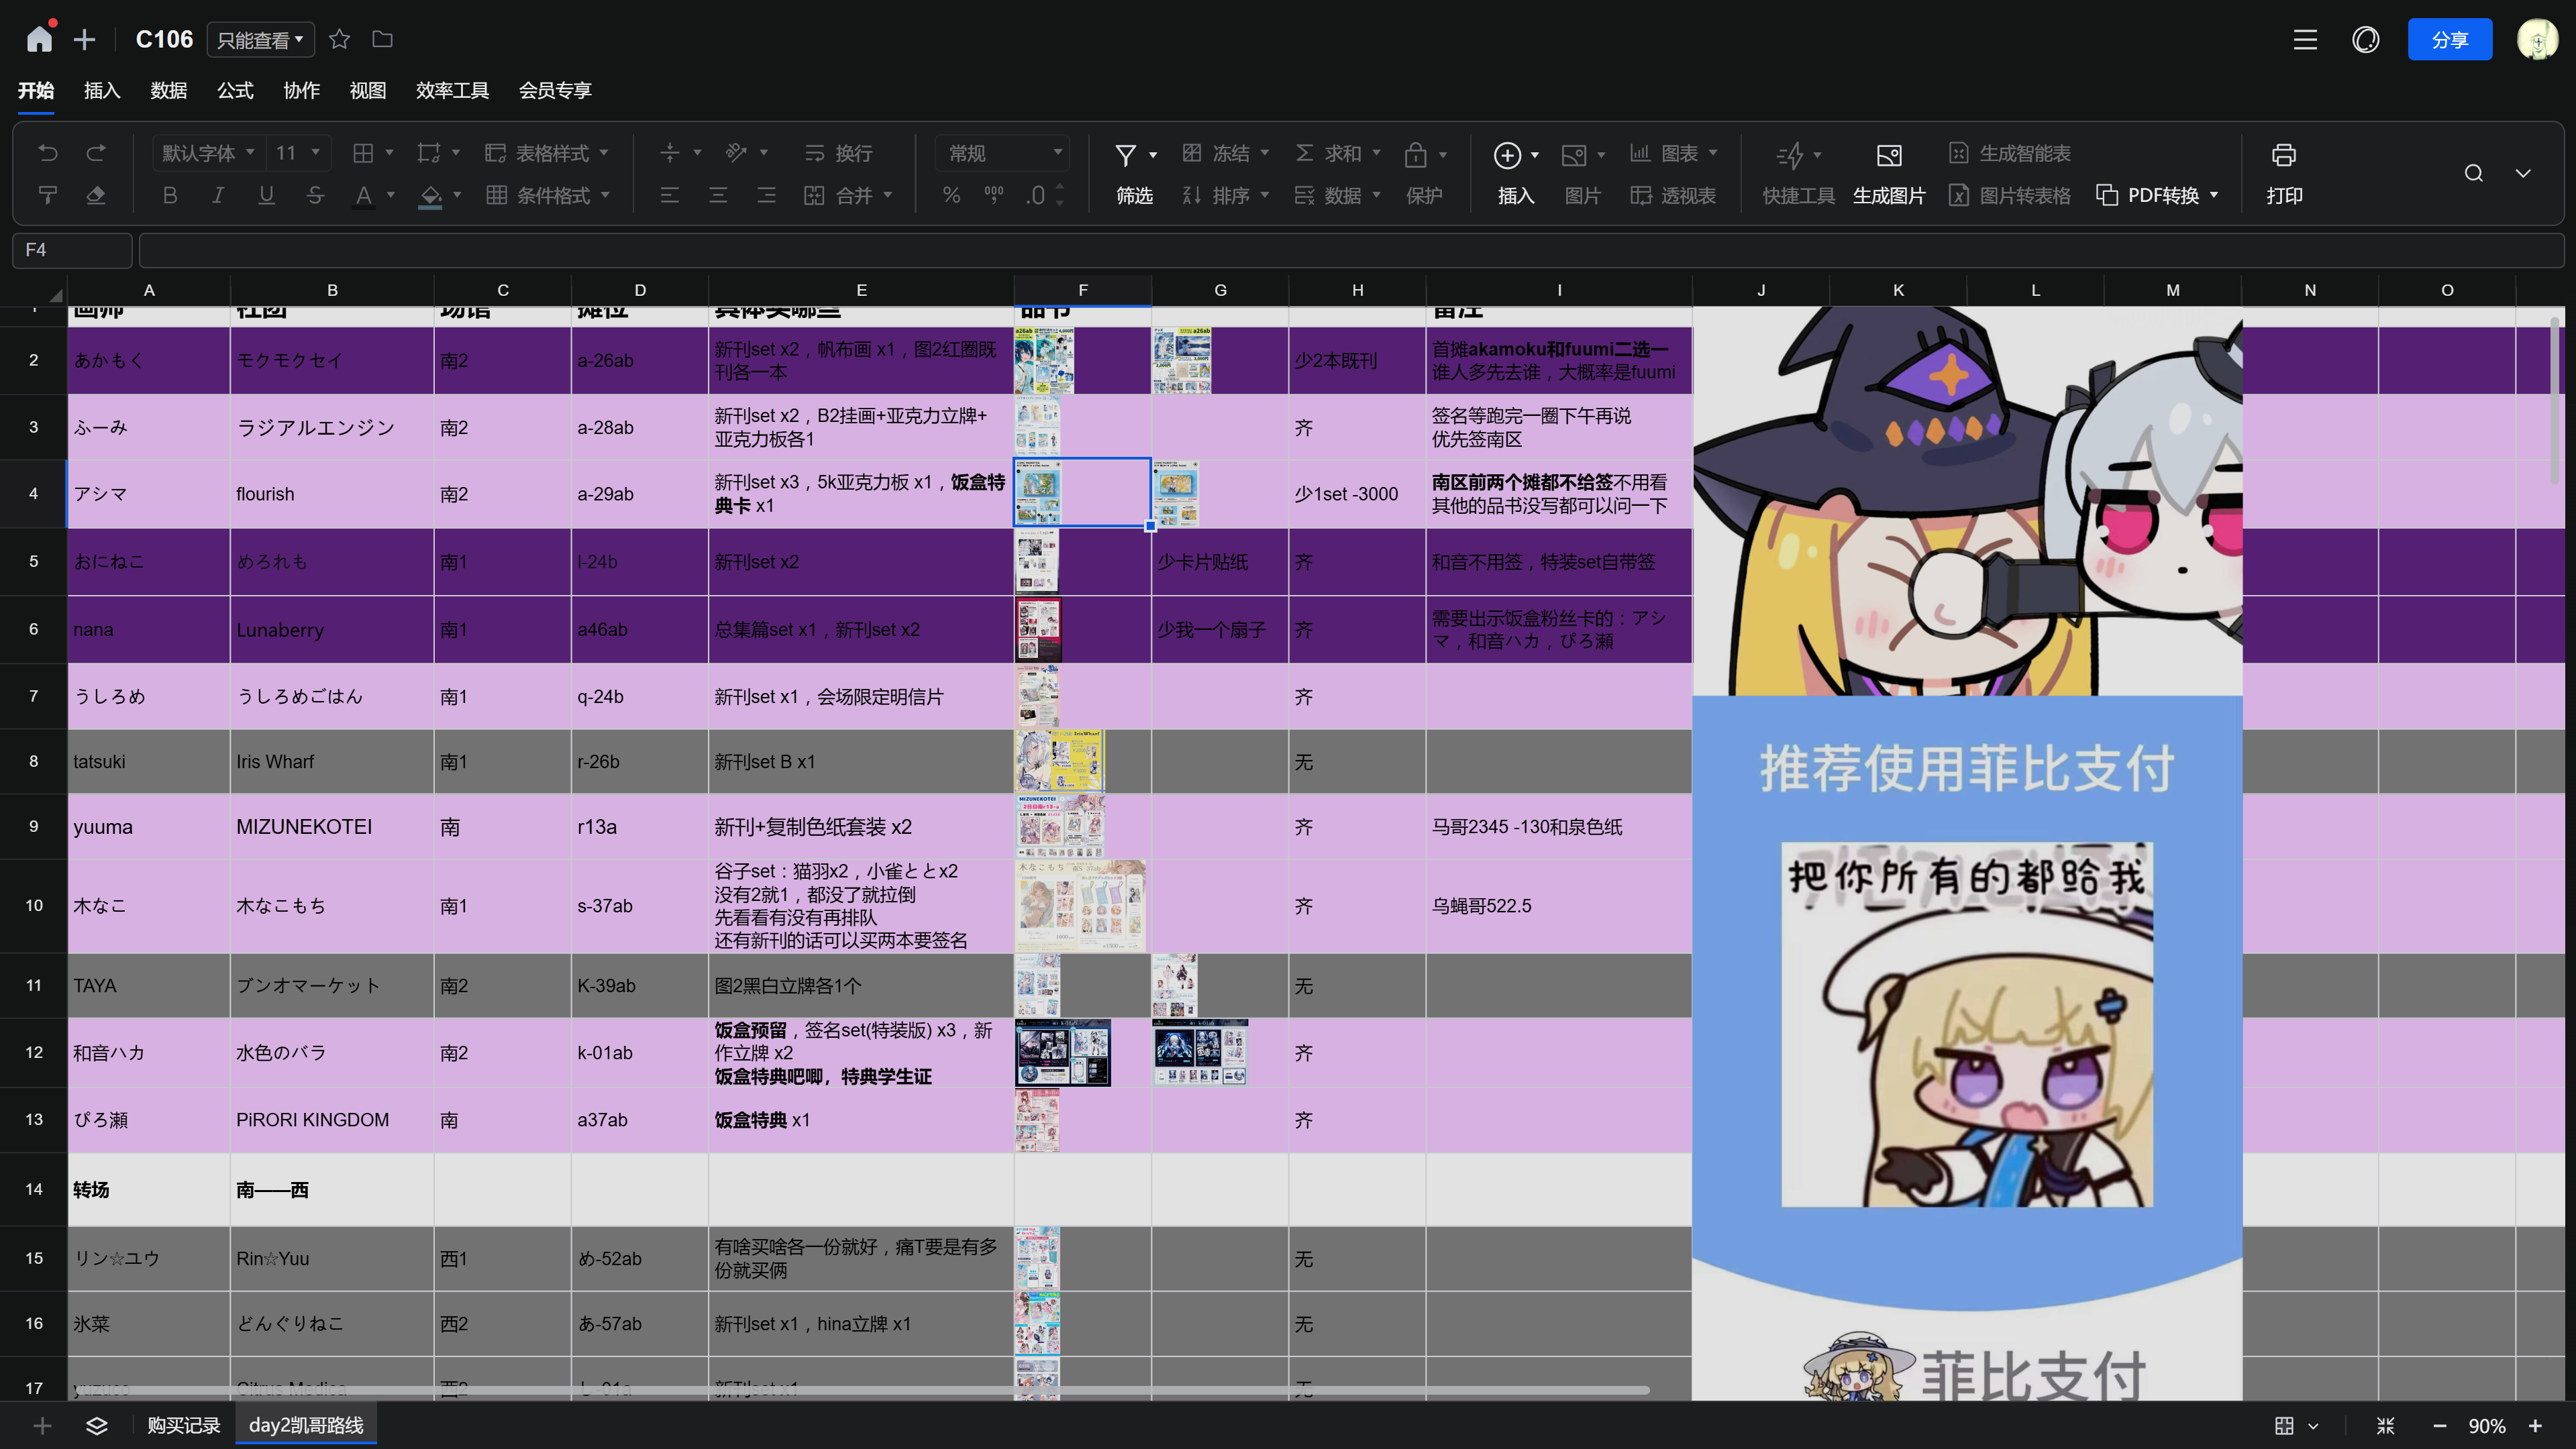Click the move-to-folder icon

tap(382, 39)
